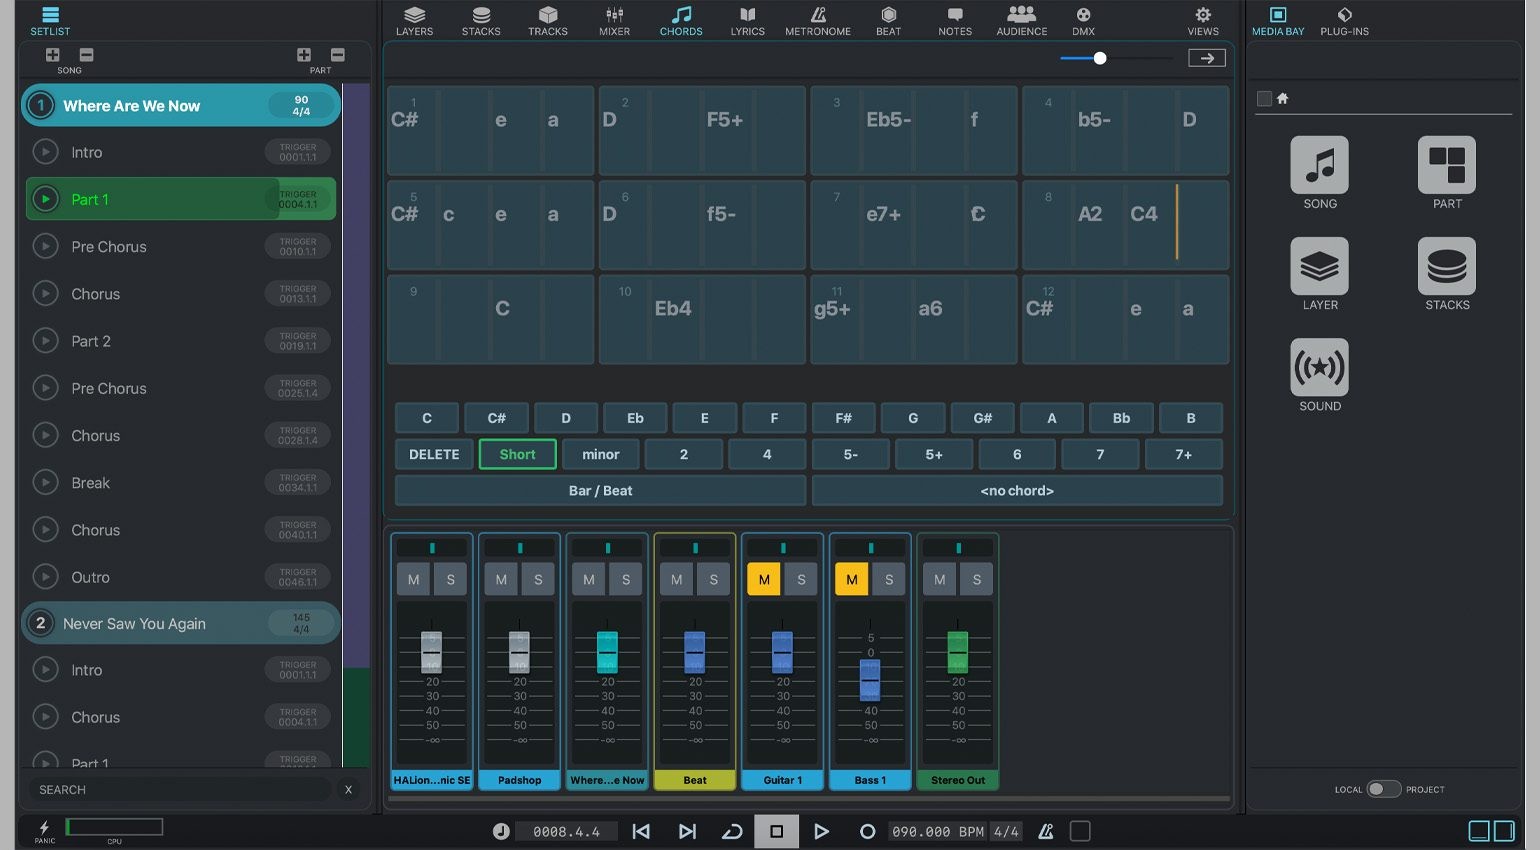Image resolution: width=1540 pixels, height=850 pixels.
Task: Open the Lyrics panel
Action: [747, 20]
